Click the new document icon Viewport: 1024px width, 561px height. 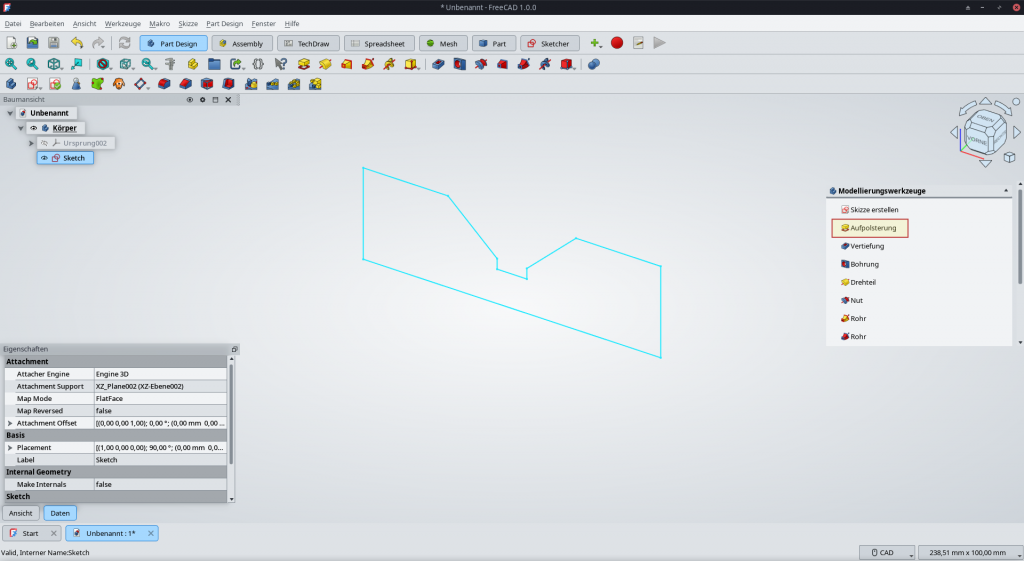pyautogui.click(x=11, y=43)
